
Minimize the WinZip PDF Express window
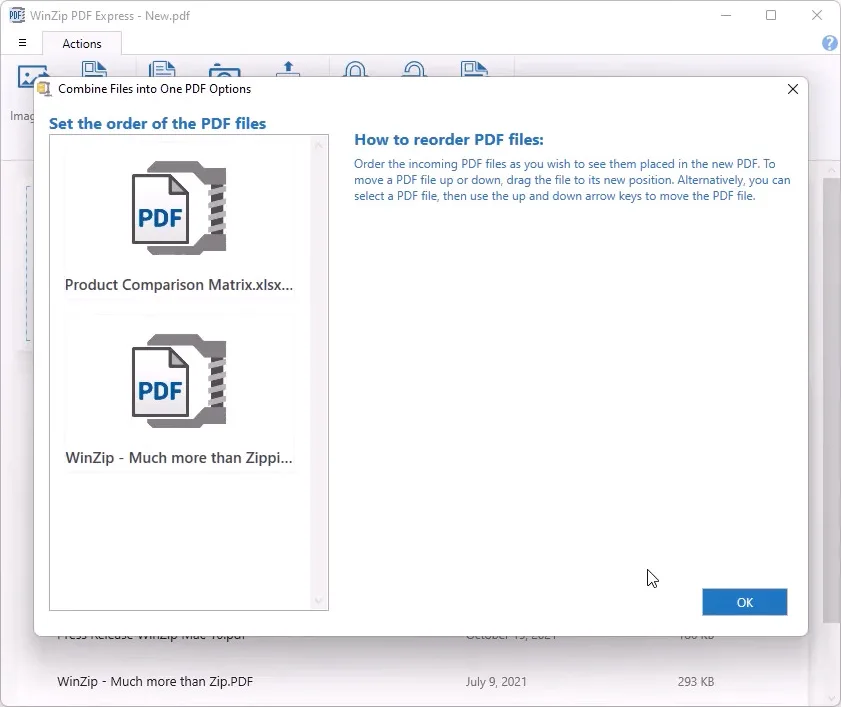click(726, 15)
